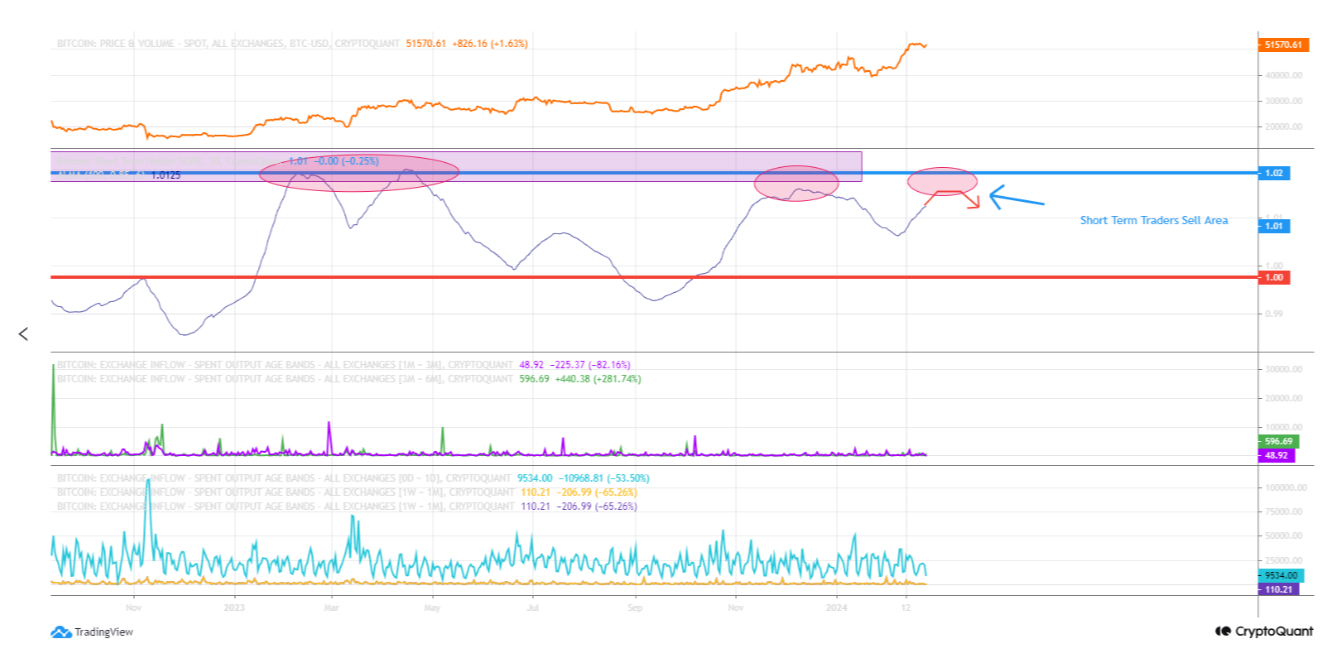1329x666 pixels.
Task: Select the blue arrow annotation
Action: coord(1016,197)
